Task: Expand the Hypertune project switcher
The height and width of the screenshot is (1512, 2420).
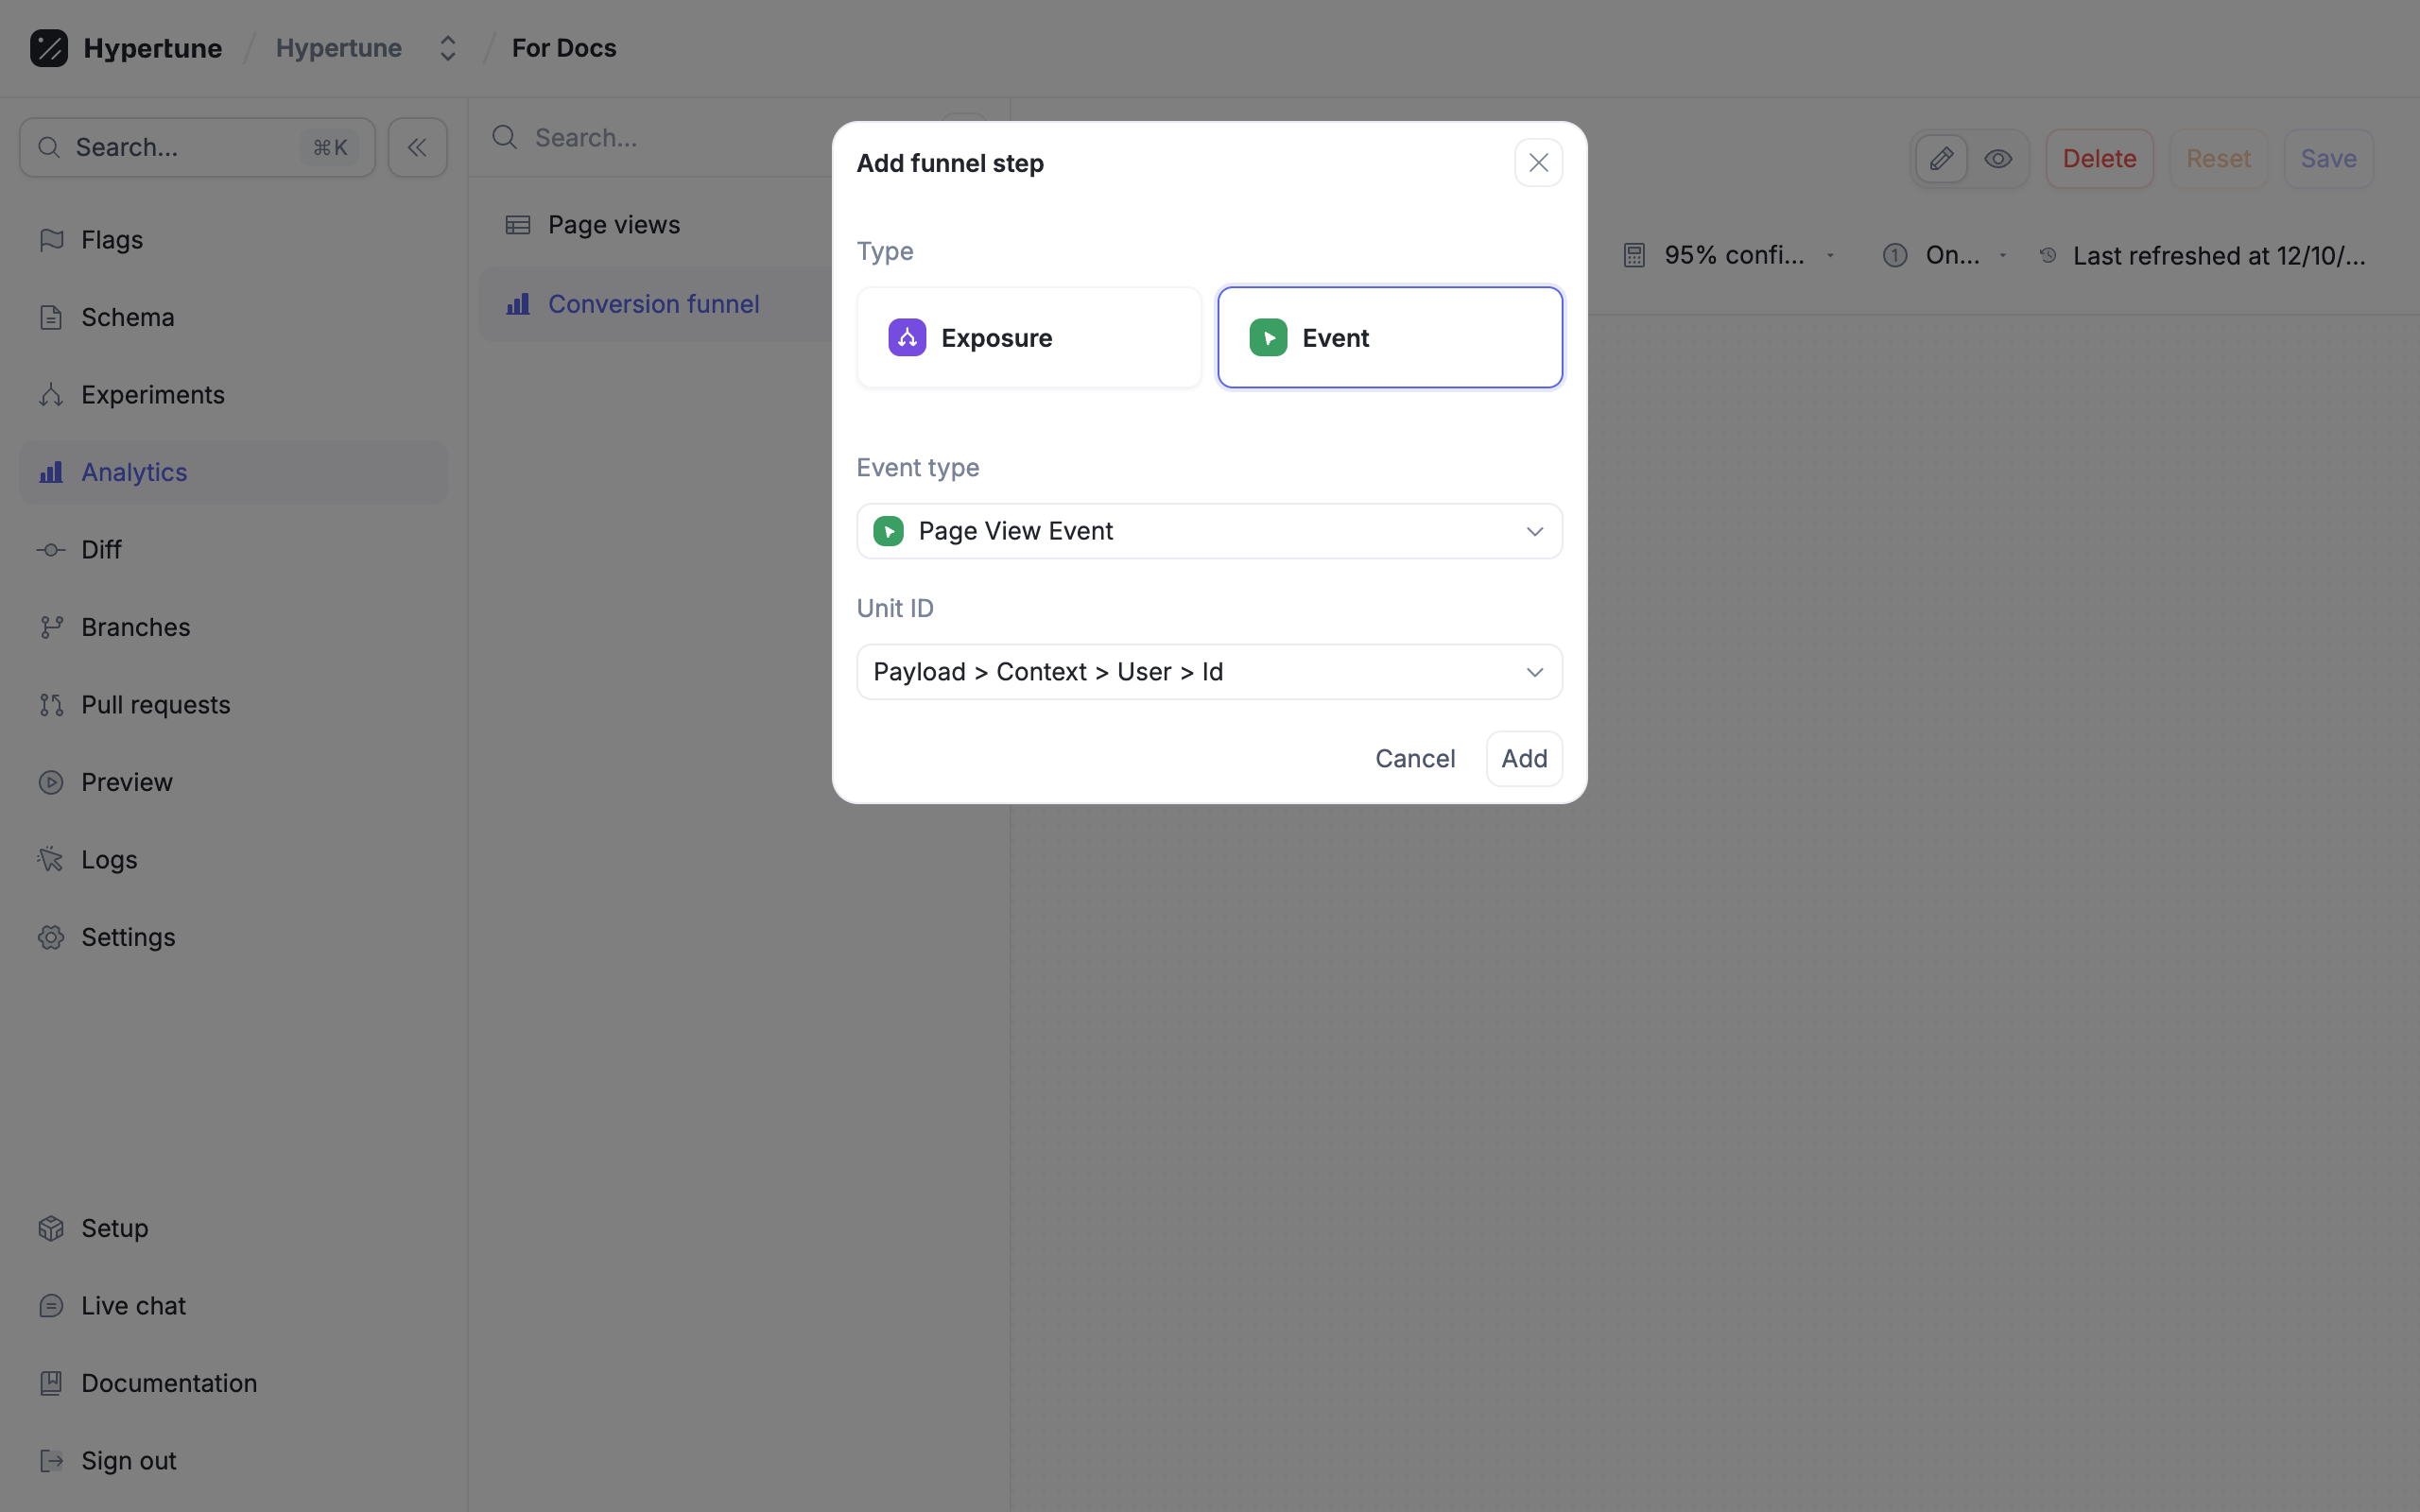Action: (447, 48)
